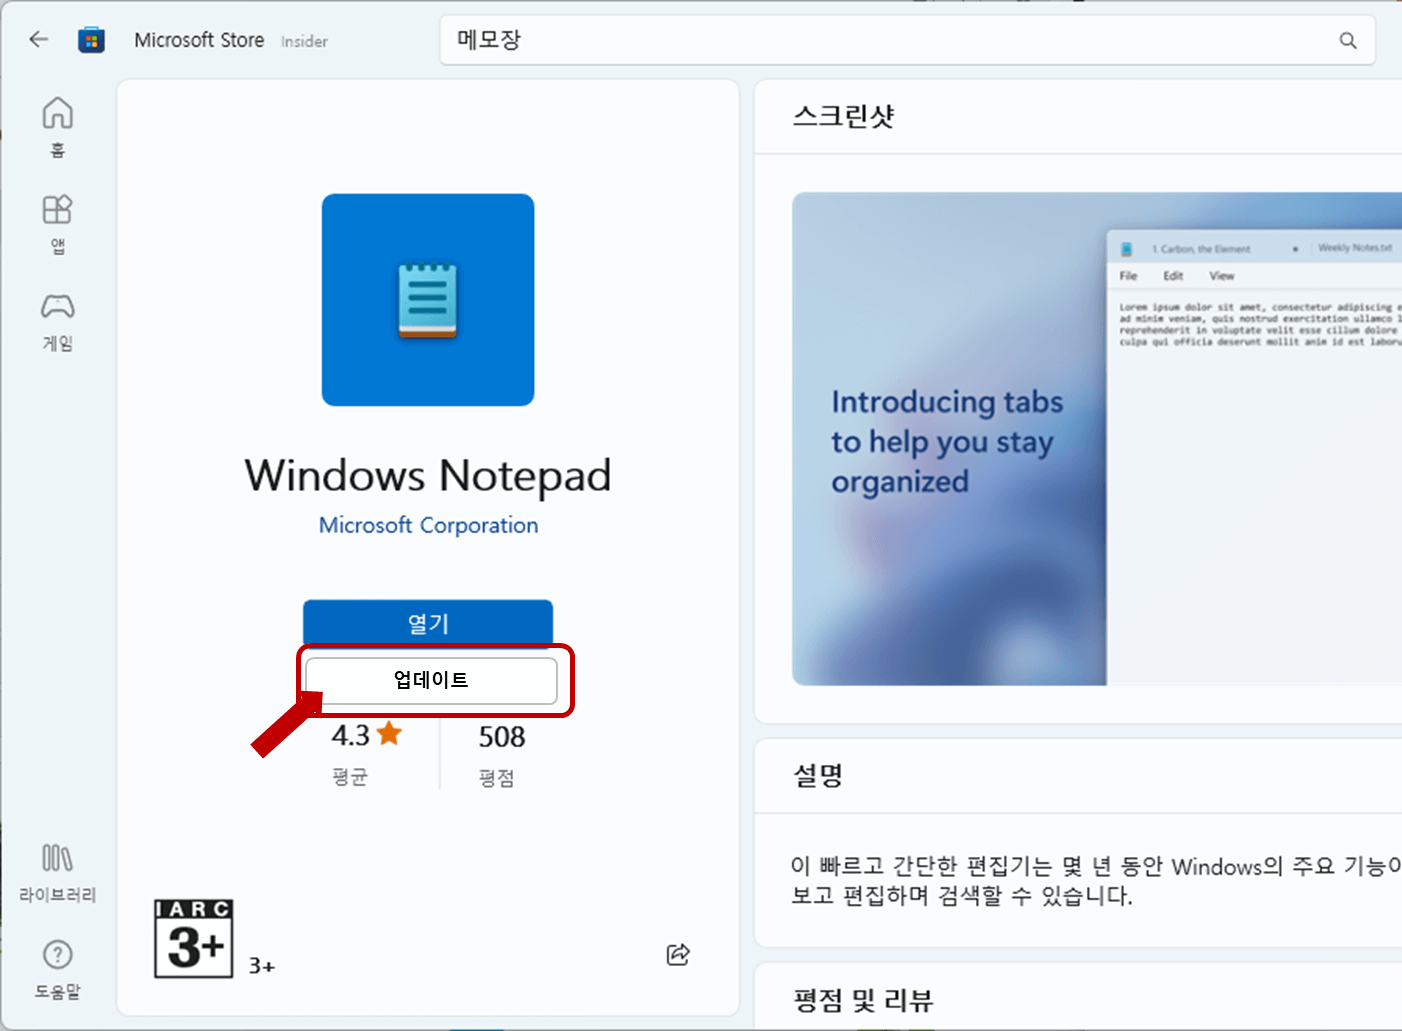Open the 라이브러리 (Library) sidebar section
This screenshot has width=1402, height=1031.
pos(57,873)
